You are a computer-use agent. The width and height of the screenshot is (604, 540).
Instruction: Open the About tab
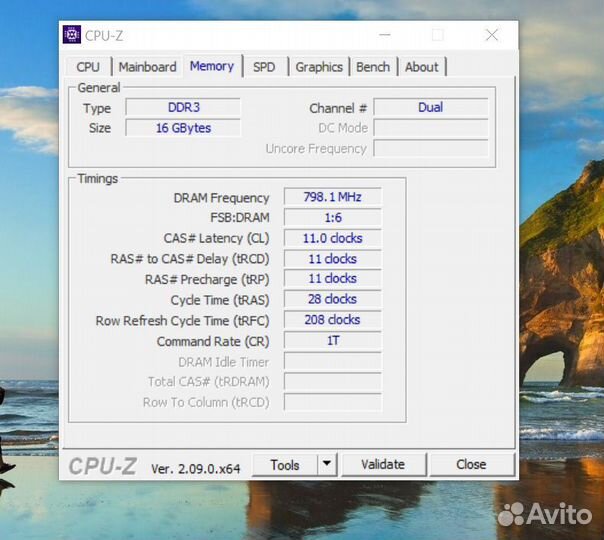(421, 67)
